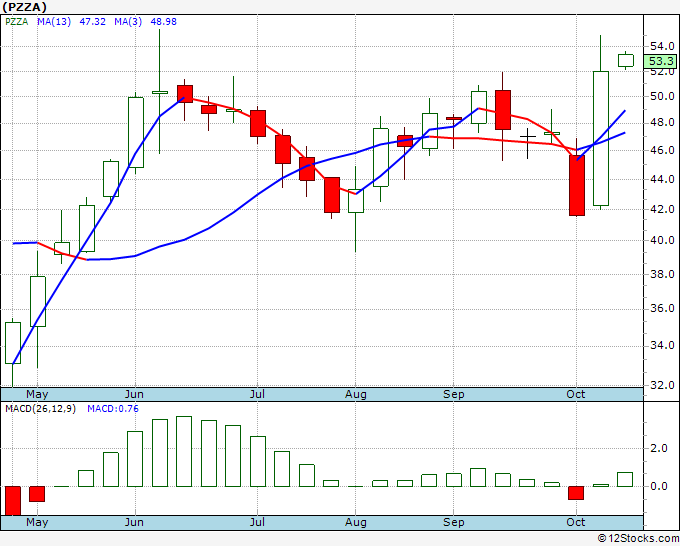
Task: Click the 54.0 price axis label
Action: 662,46
